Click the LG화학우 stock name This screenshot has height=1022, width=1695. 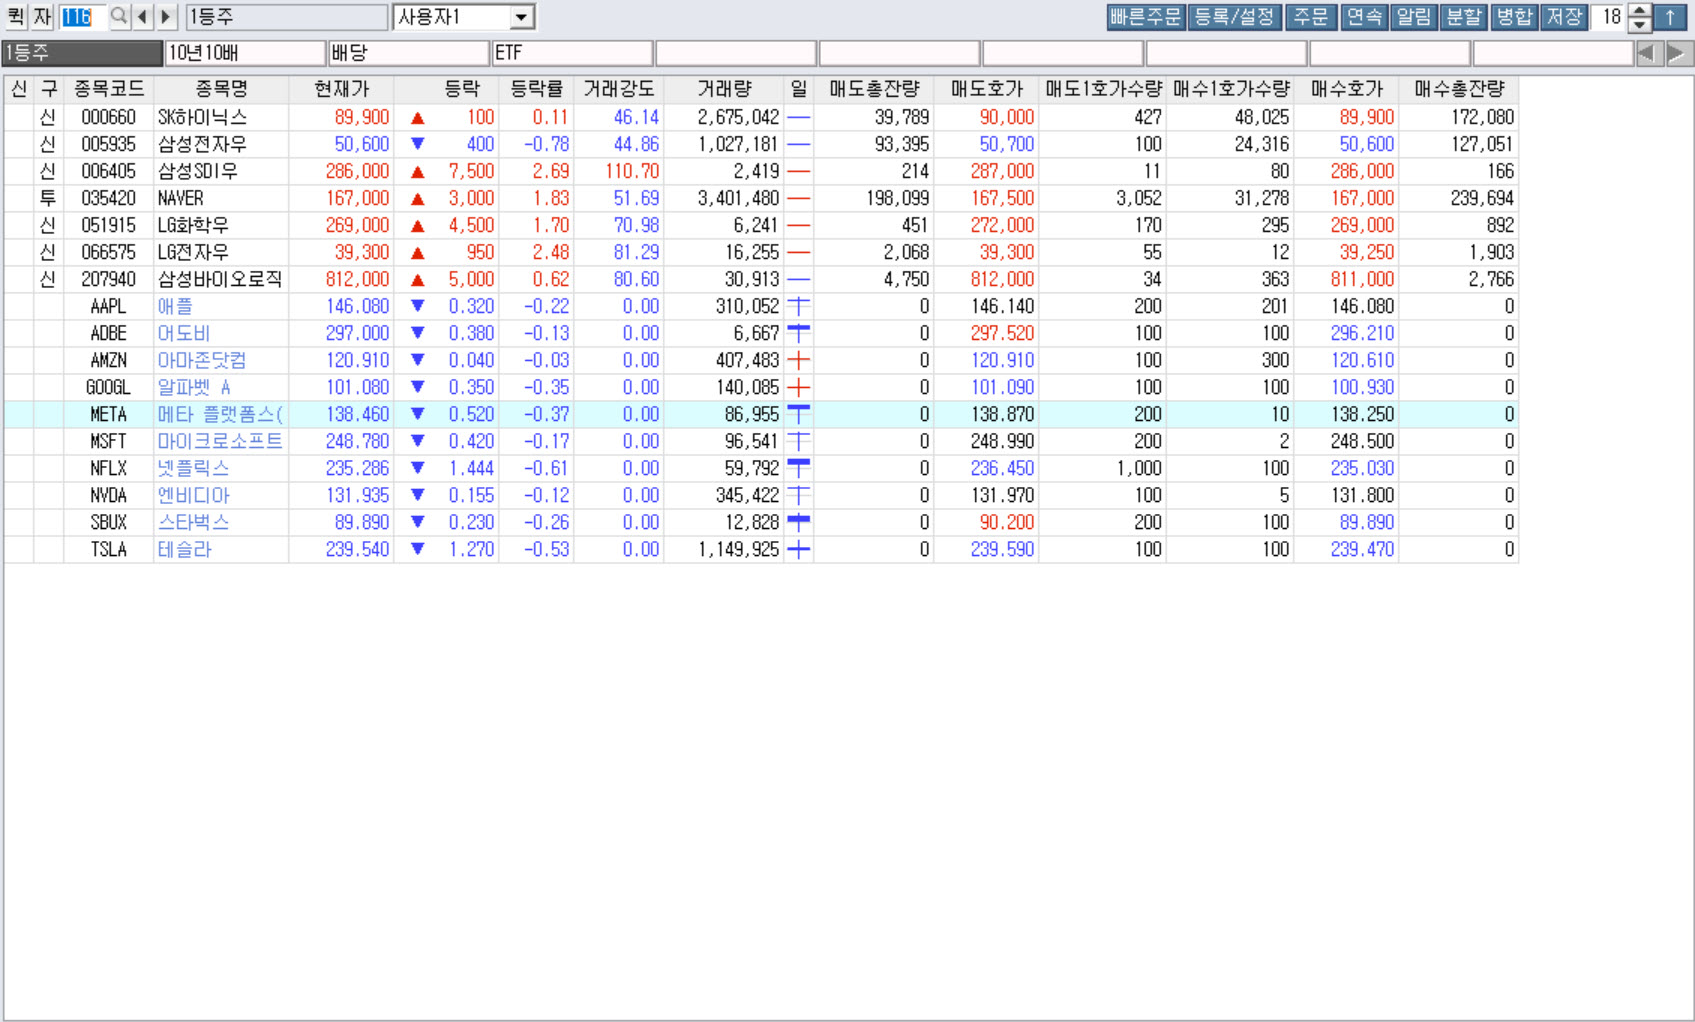pos(193,225)
